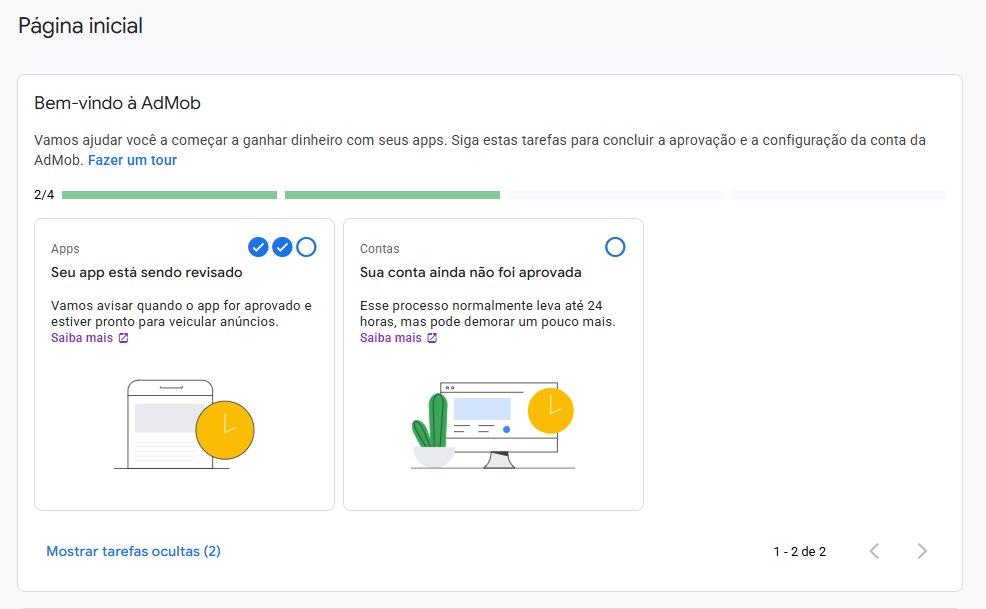The width and height of the screenshot is (986, 609).
Task: Go to previous tasks page arrow
Action: click(x=874, y=551)
